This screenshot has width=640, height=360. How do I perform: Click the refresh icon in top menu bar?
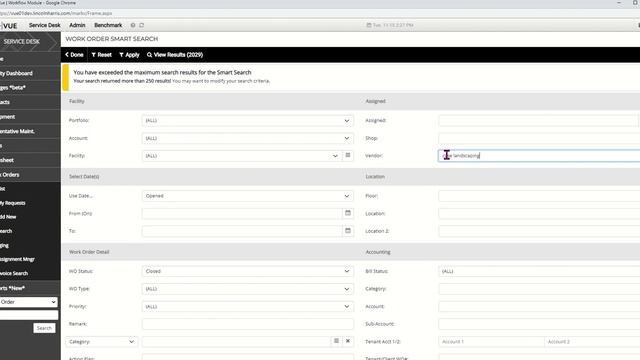(142, 25)
